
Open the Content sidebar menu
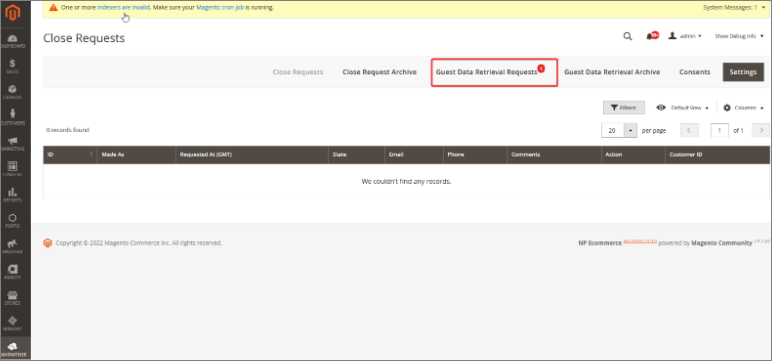click(x=13, y=169)
